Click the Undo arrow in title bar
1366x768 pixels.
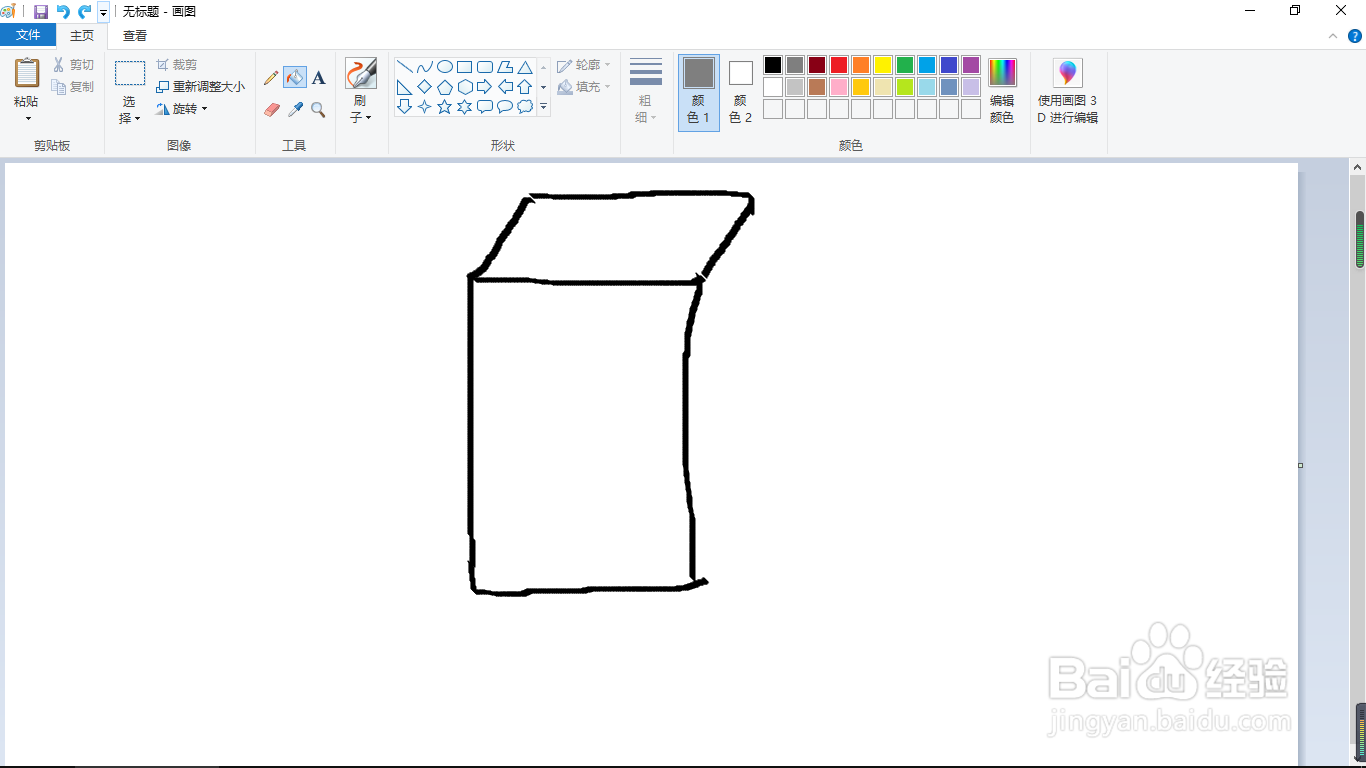[63, 11]
